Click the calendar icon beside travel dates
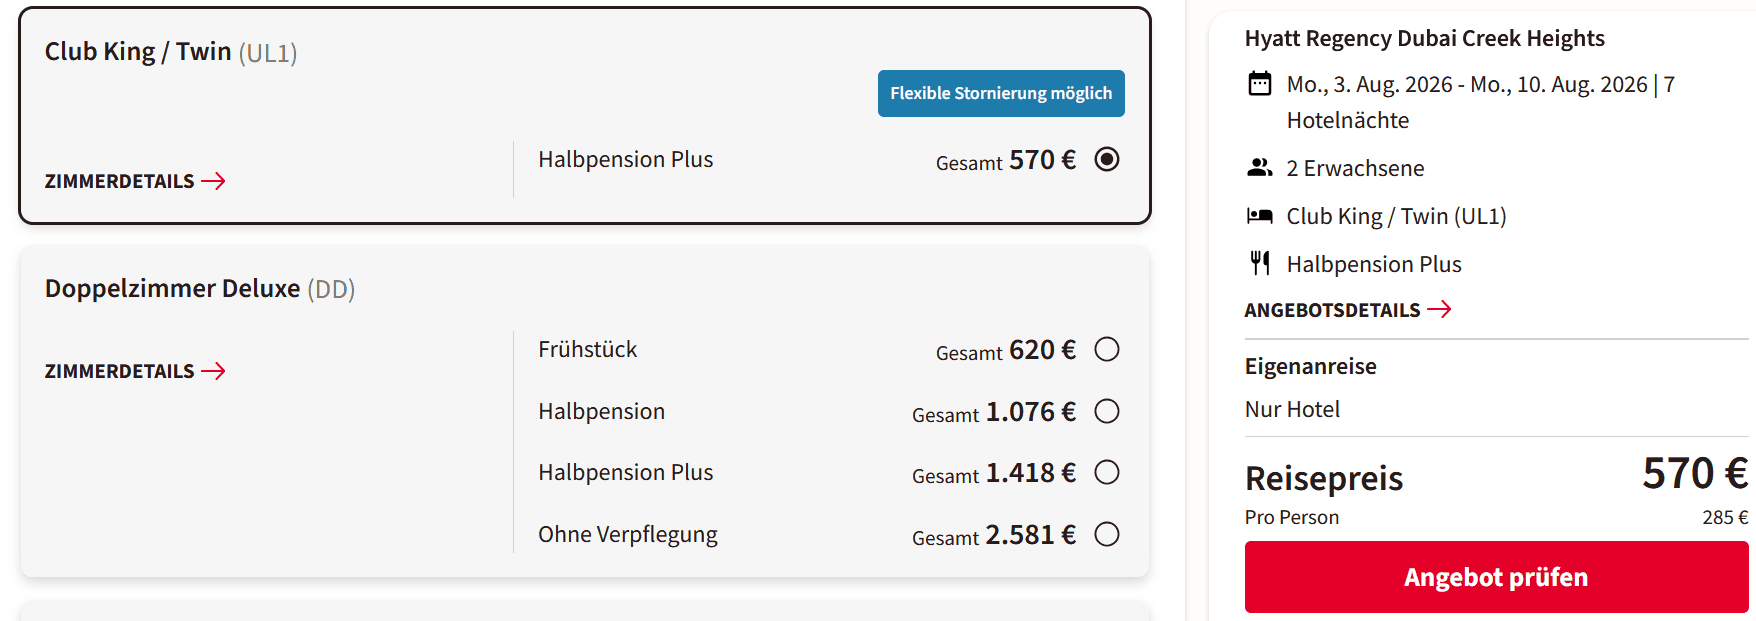 pyautogui.click(x=1260, y=84)
